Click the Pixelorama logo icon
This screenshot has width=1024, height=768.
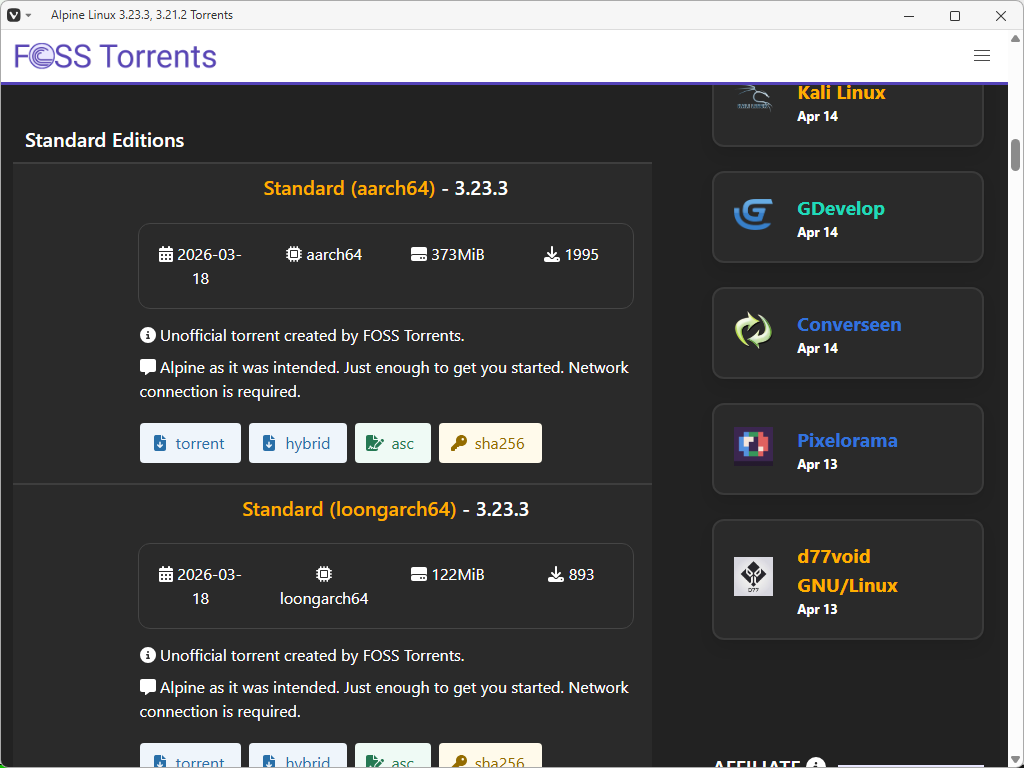click(754, 446)
